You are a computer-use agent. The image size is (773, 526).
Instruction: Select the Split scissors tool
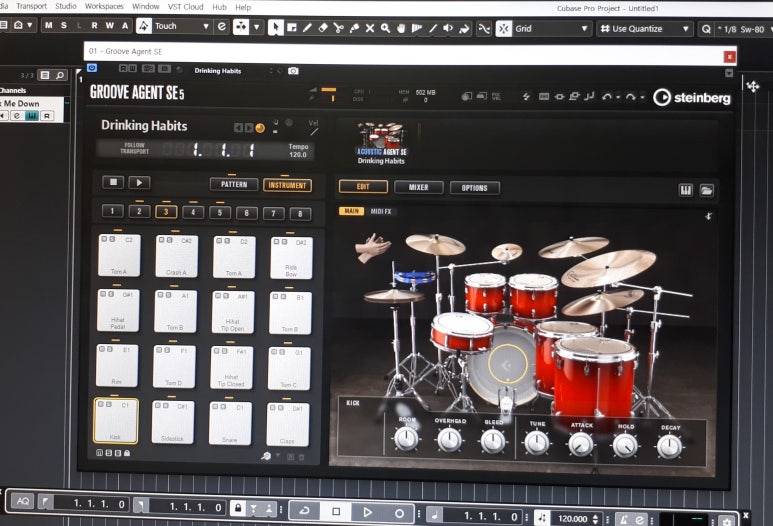point(338,28)
